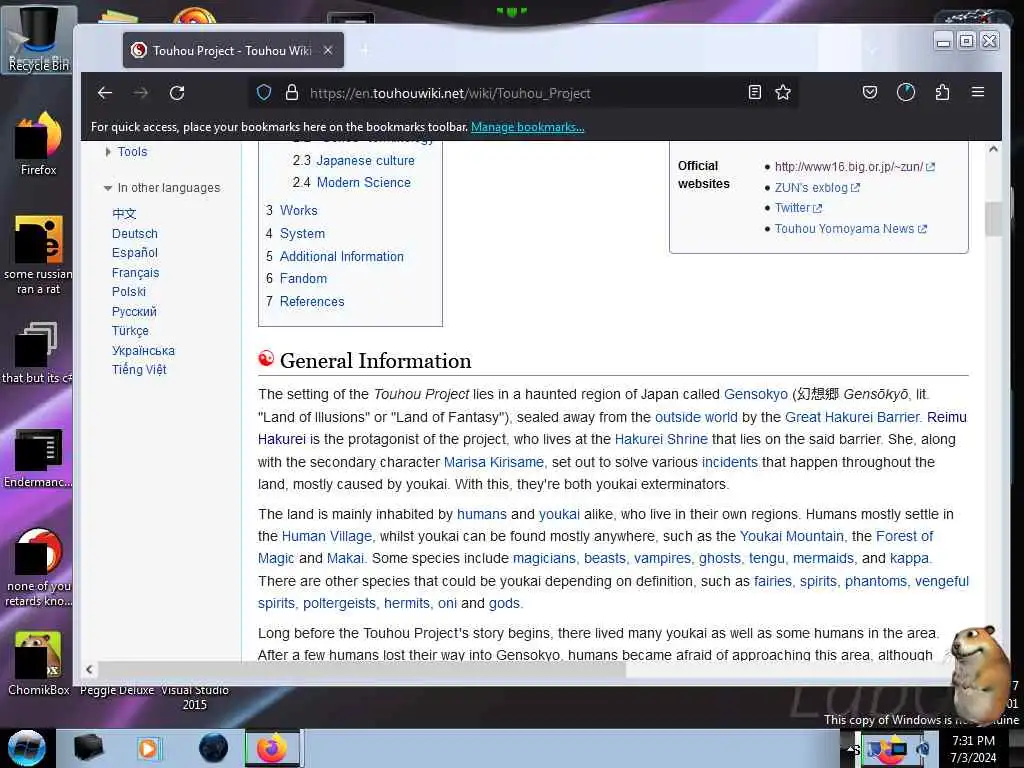1024x768 pixels.
Task: Jump to 2.4 Modern Science in contents
Action: [x=351, y=183]
